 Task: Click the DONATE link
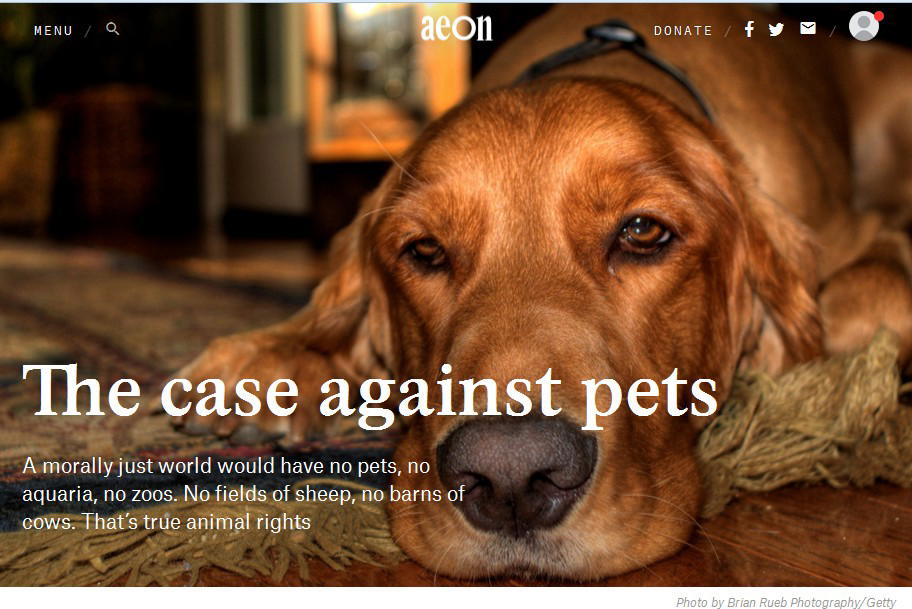(x=683, y=31)
